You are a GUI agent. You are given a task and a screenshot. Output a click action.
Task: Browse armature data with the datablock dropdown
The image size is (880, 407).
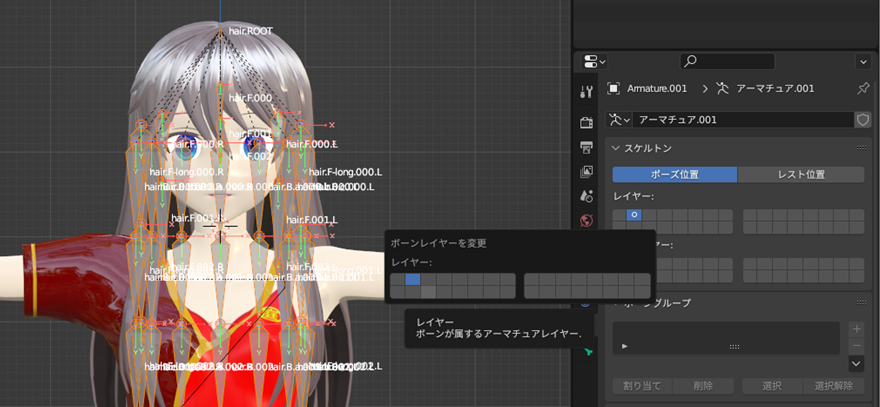pos(620,120)
